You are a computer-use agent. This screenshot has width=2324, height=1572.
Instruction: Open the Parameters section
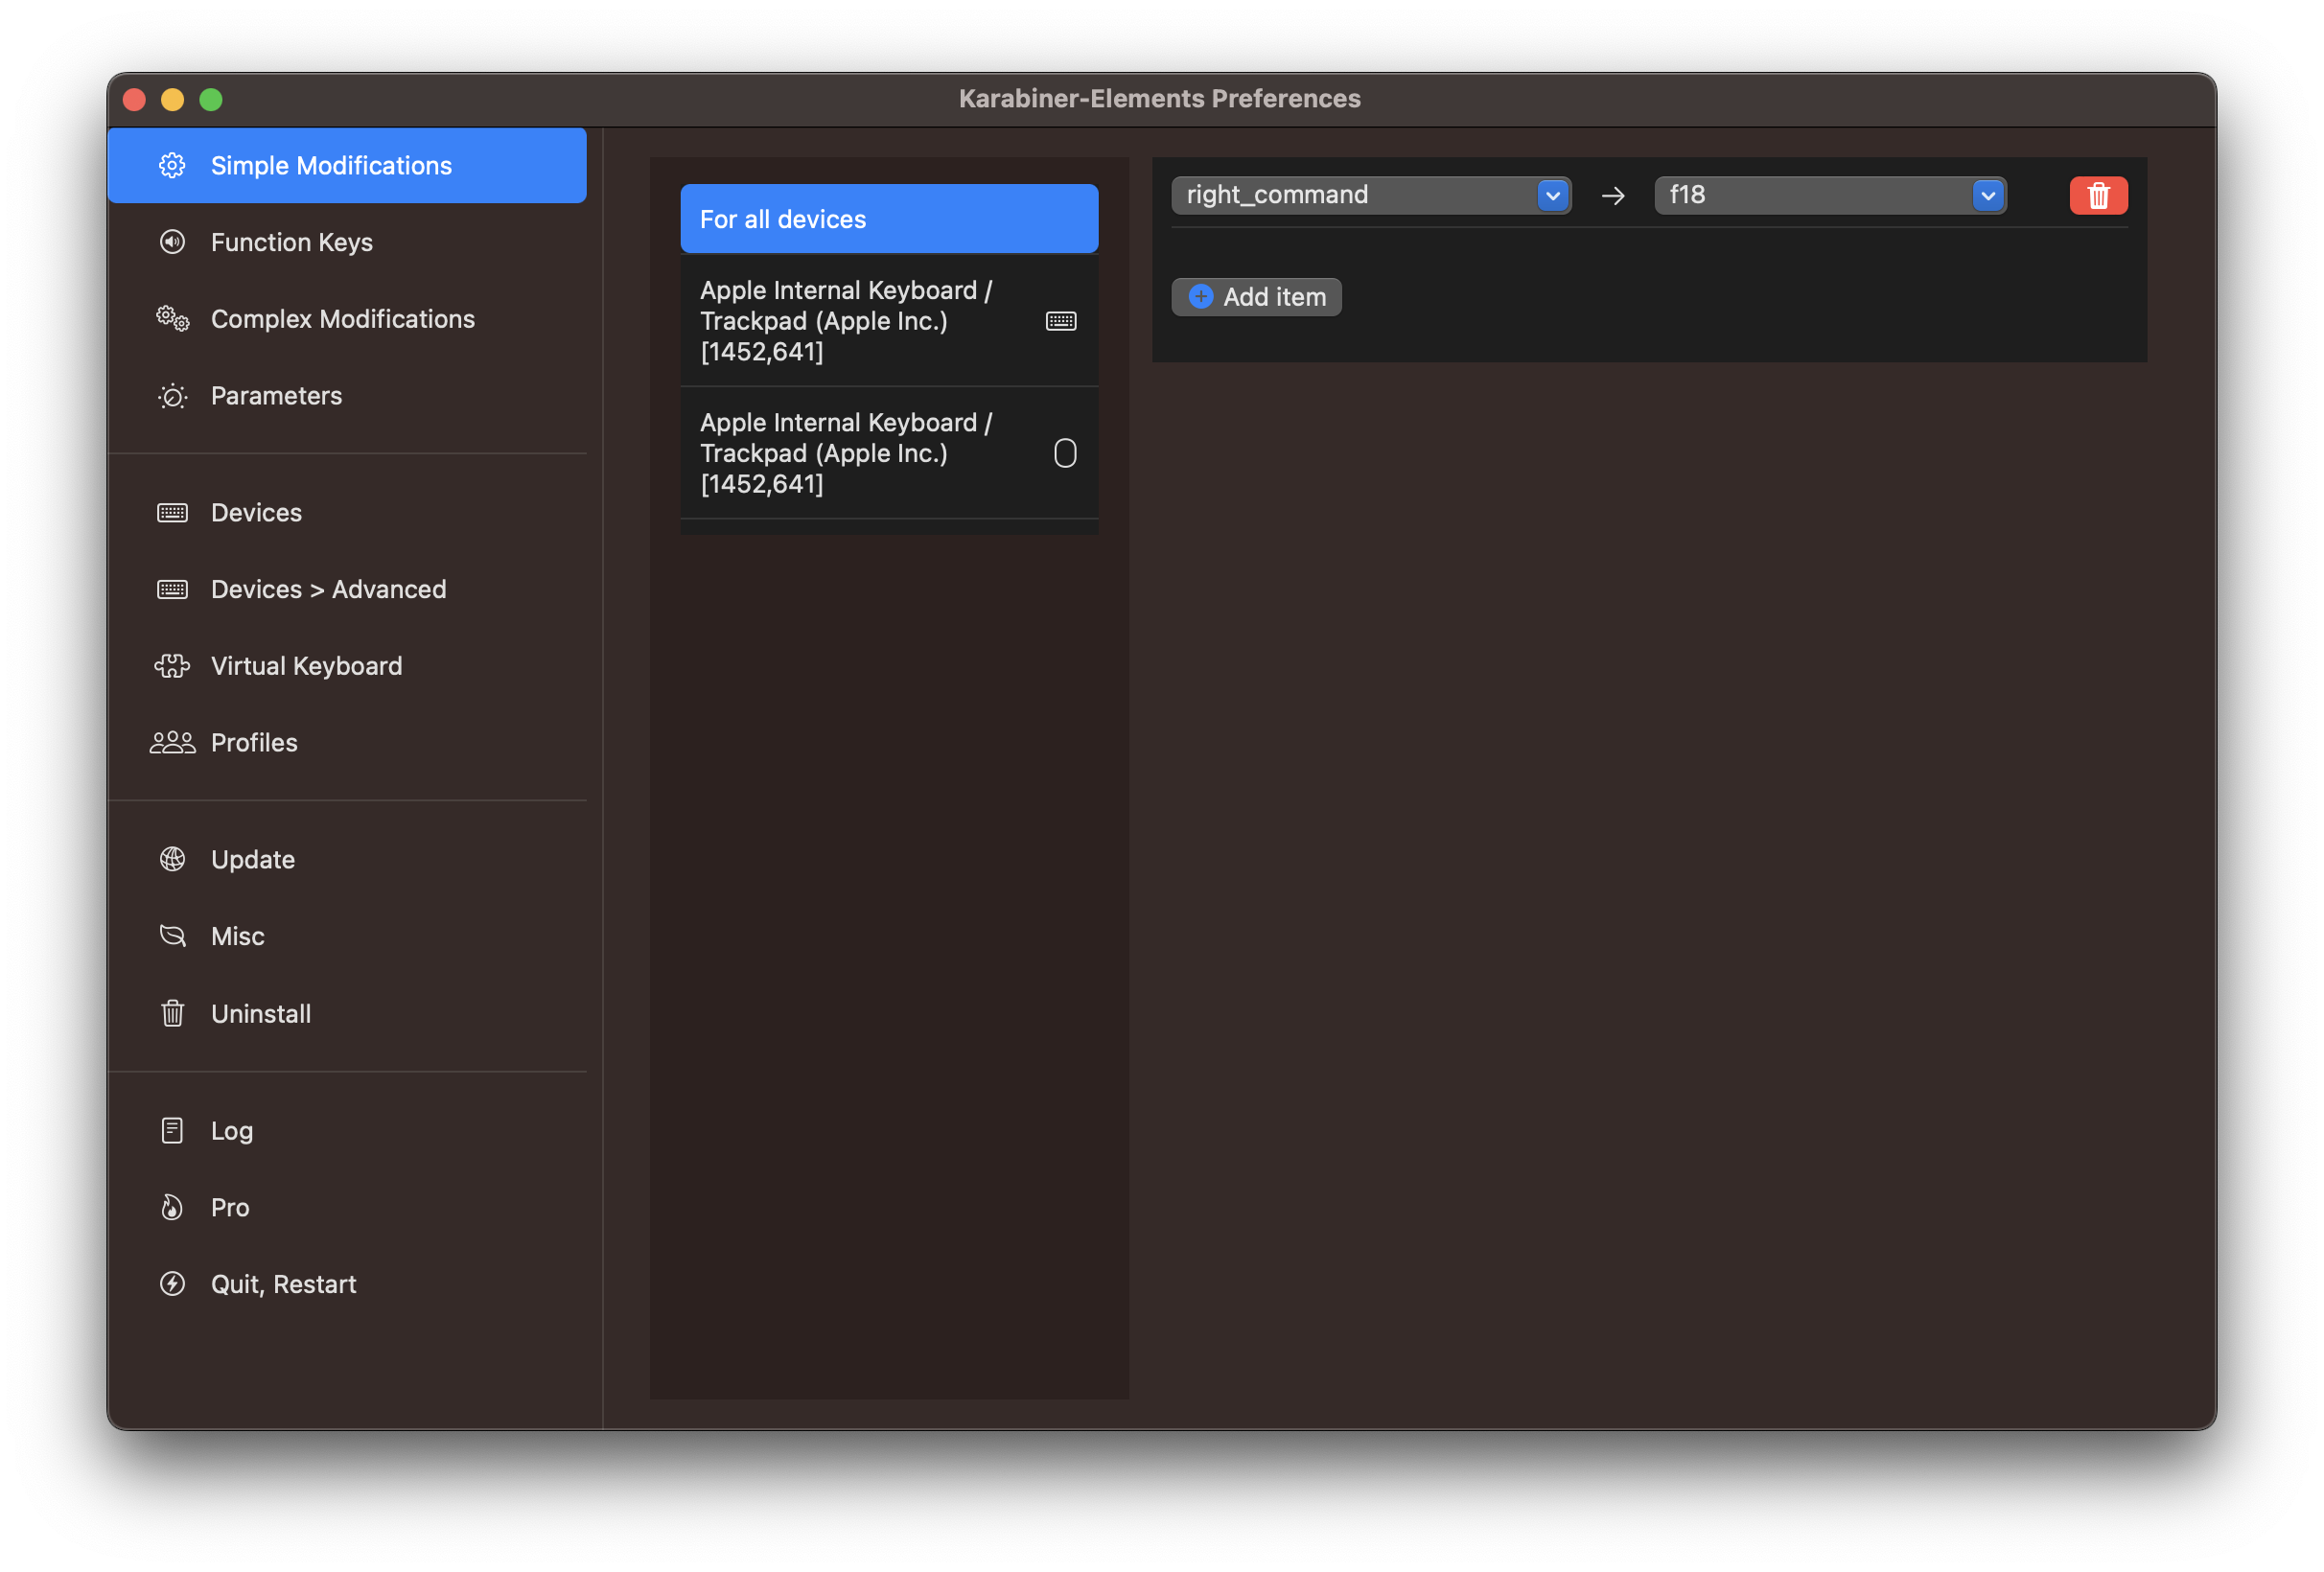point(276,396)
